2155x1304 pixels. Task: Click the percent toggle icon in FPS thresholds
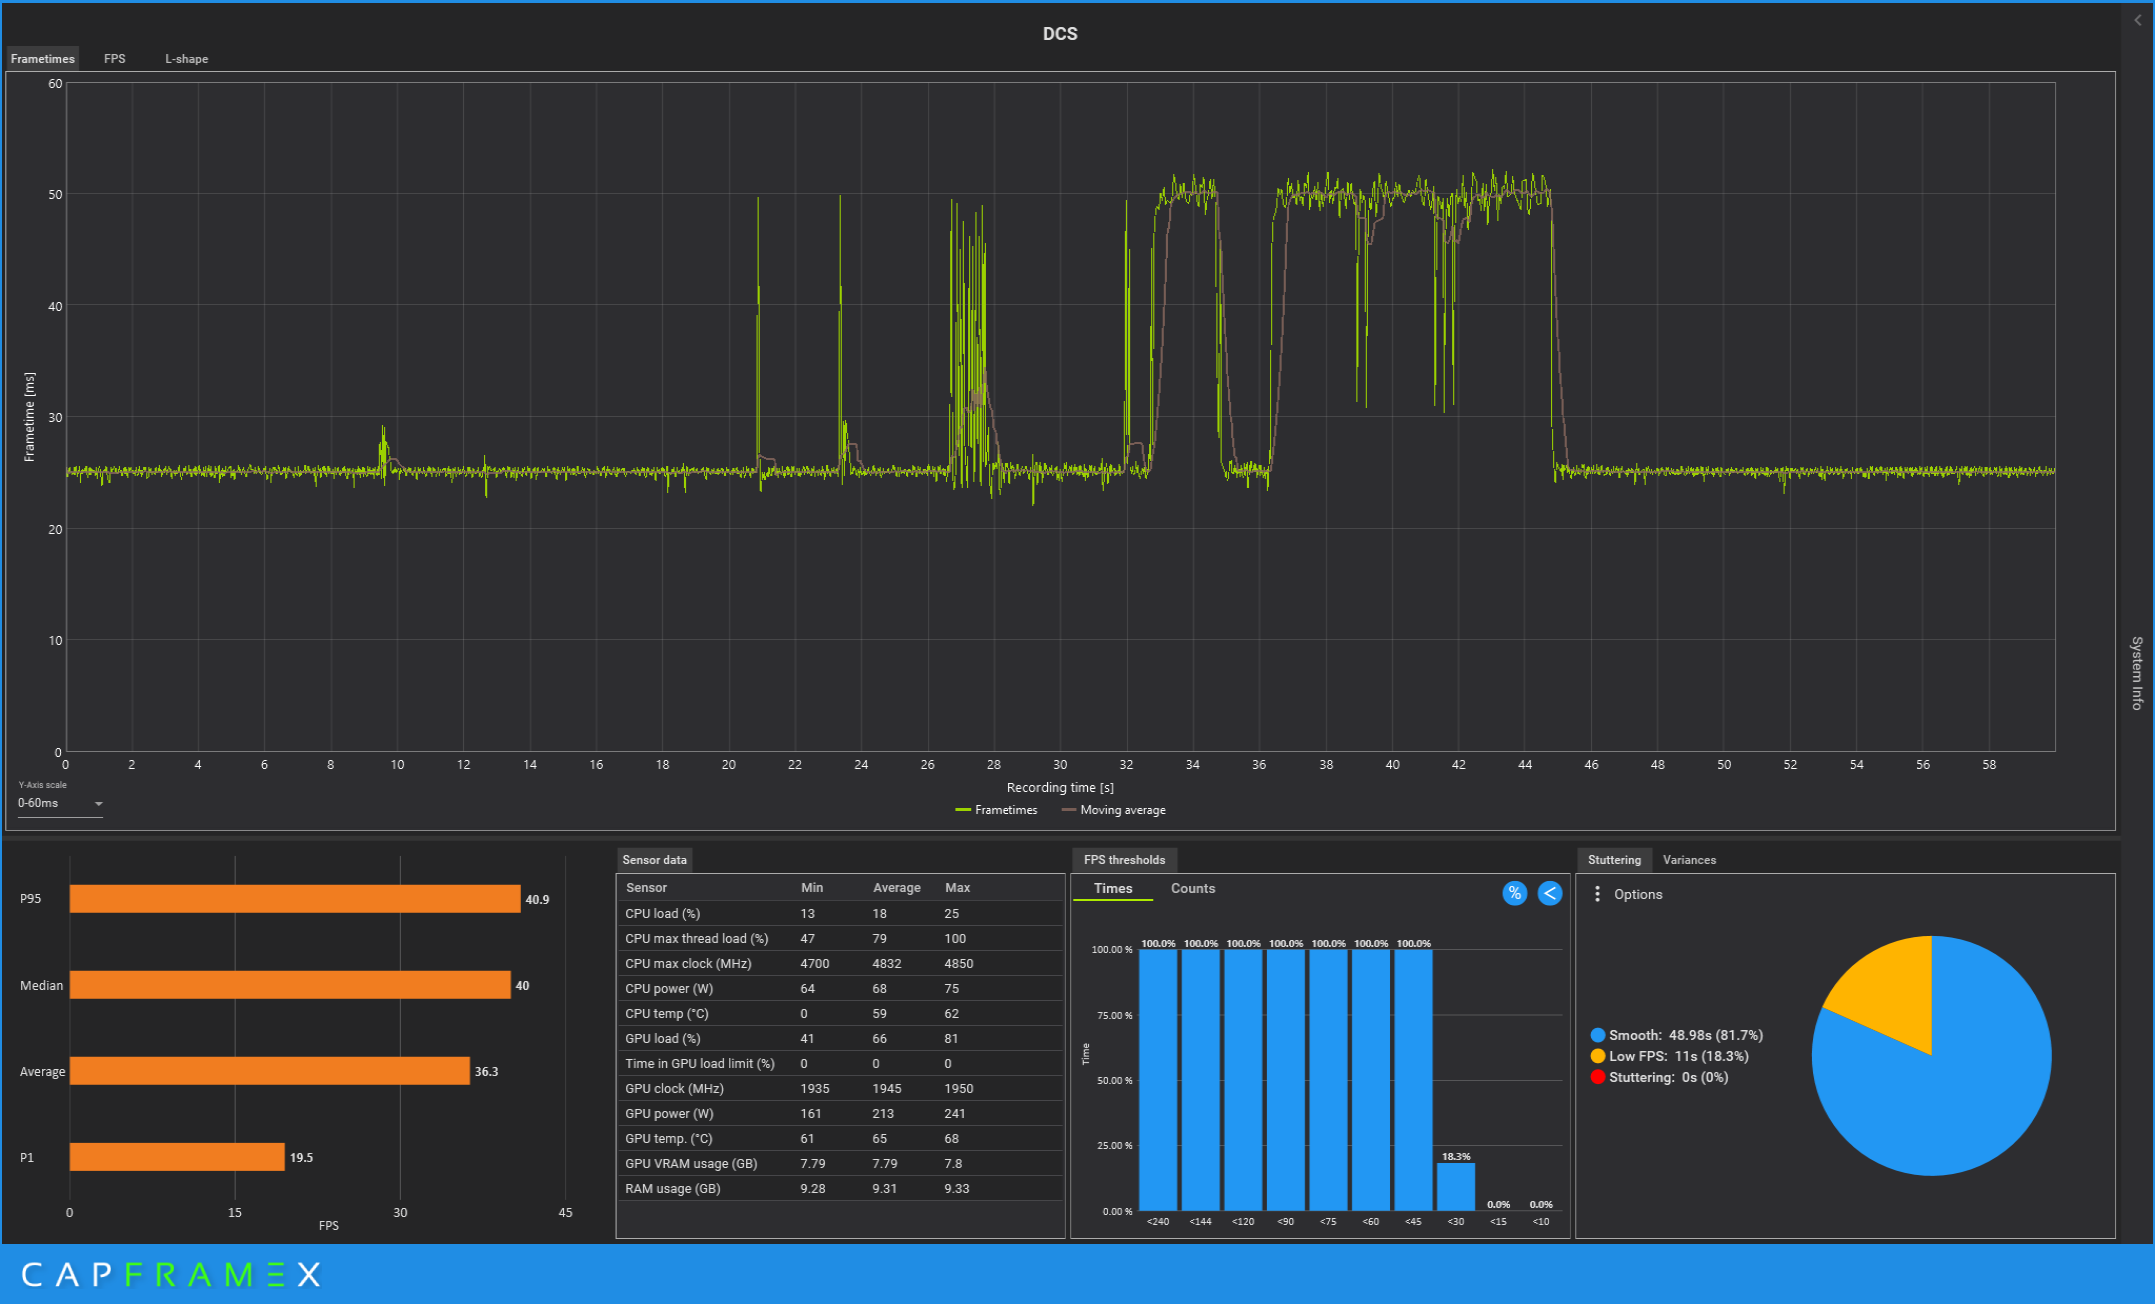pos(1514,893)
